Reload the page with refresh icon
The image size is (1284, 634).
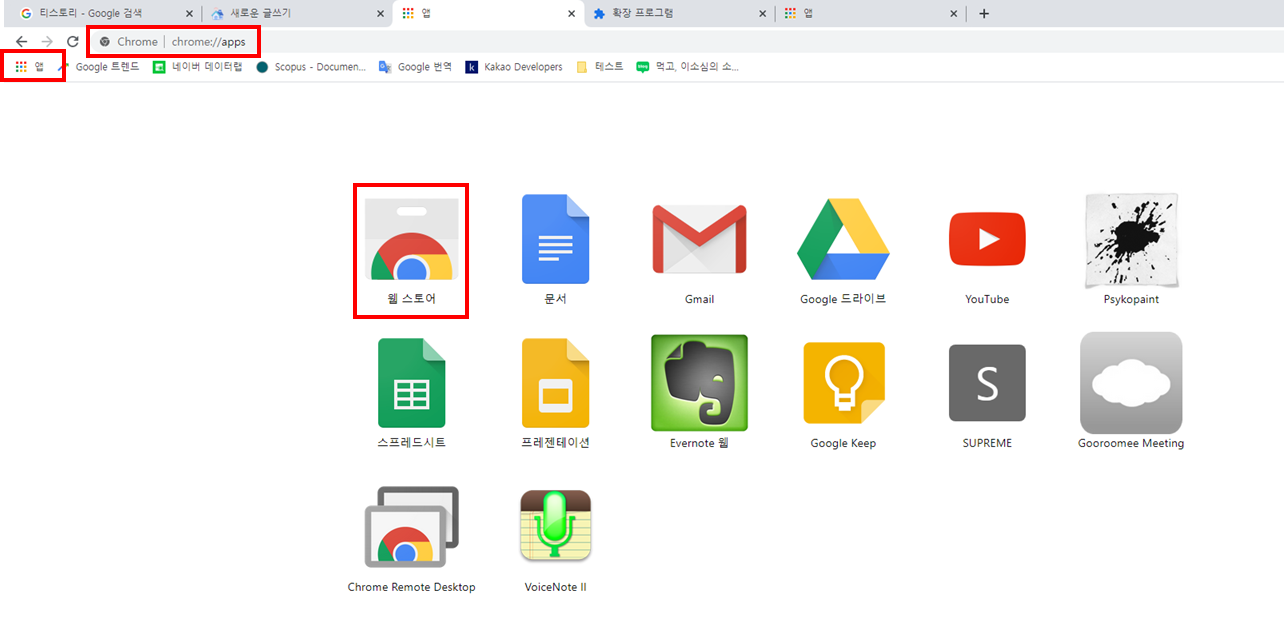[73, 42]
